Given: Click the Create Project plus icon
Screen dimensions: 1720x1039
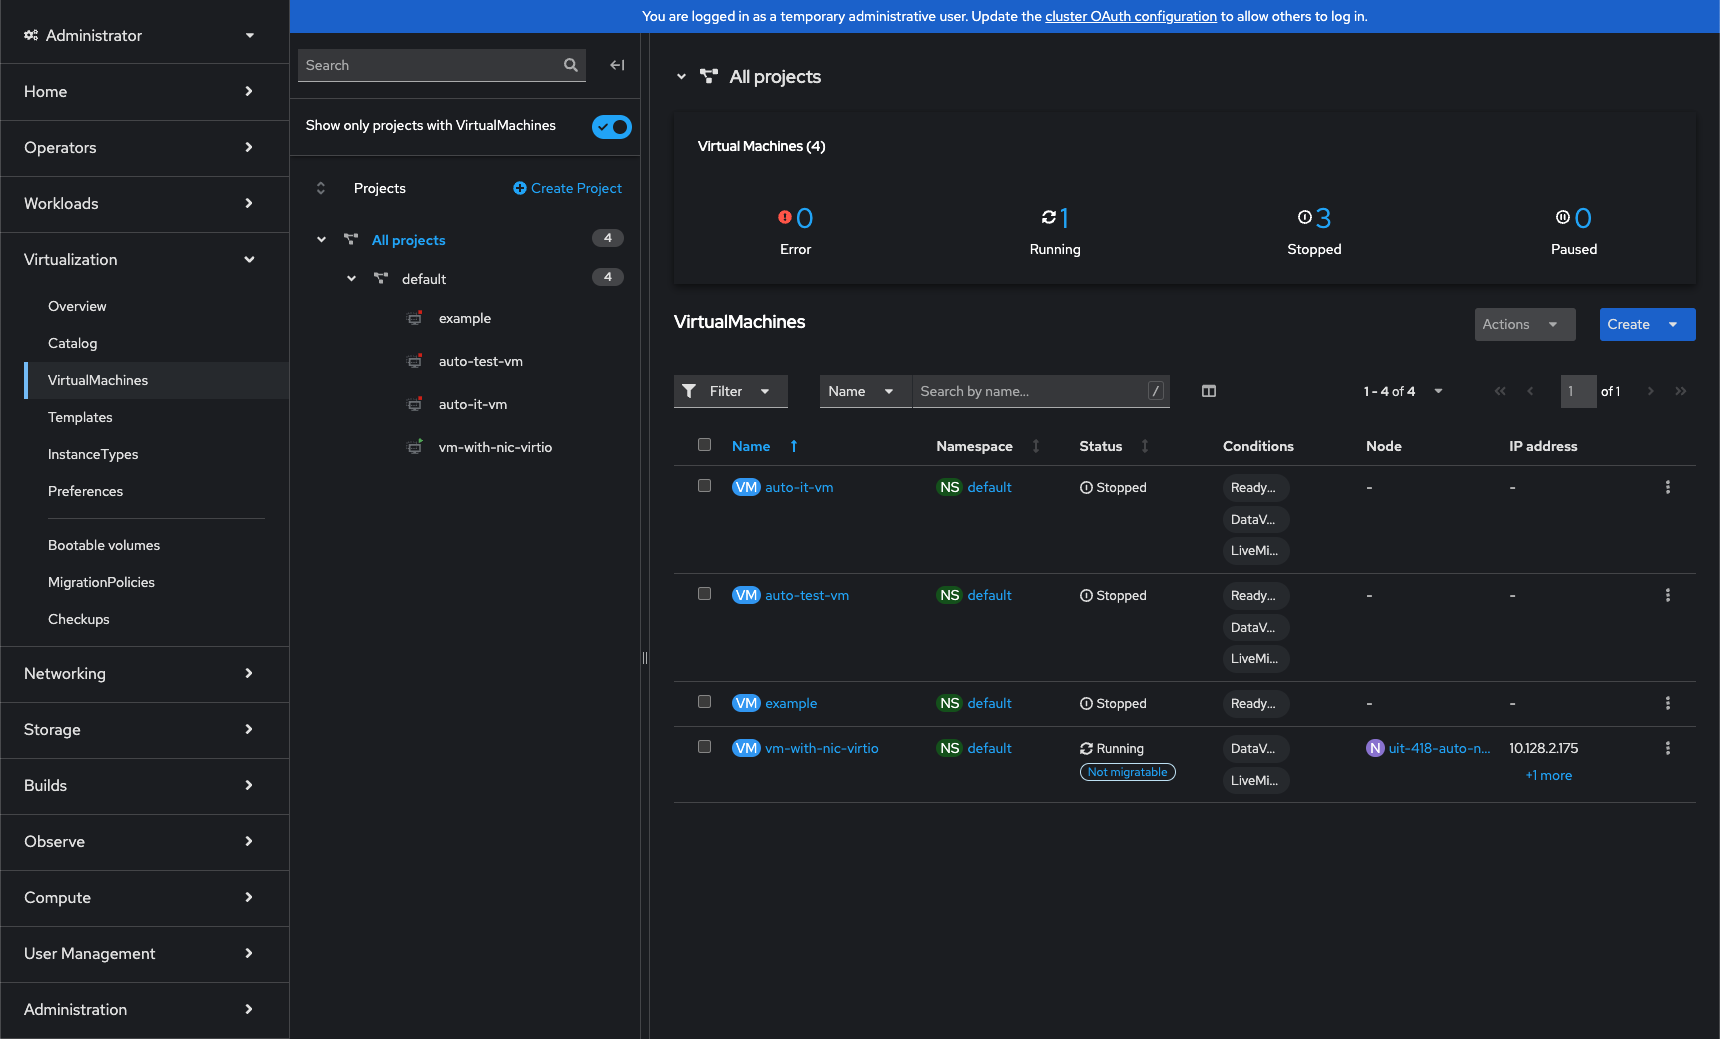Looking at the screenshot, I should tap(520, 188).
